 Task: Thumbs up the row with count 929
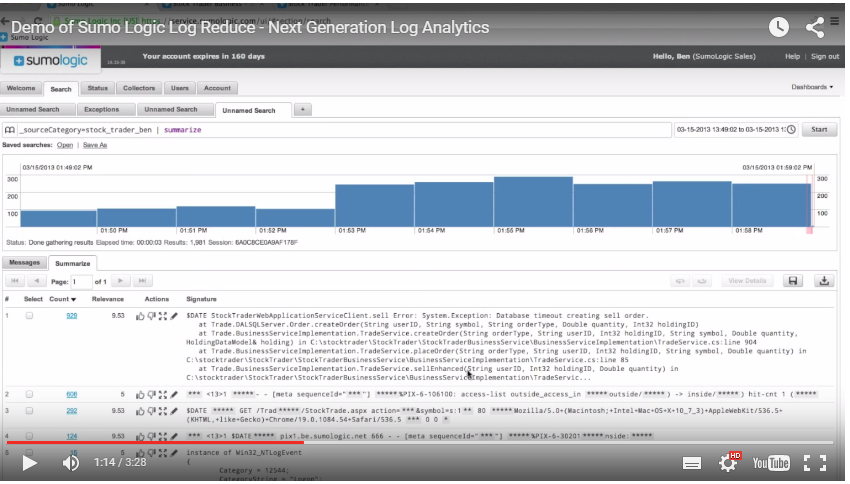pyautogui.click(x=140, y=316)
